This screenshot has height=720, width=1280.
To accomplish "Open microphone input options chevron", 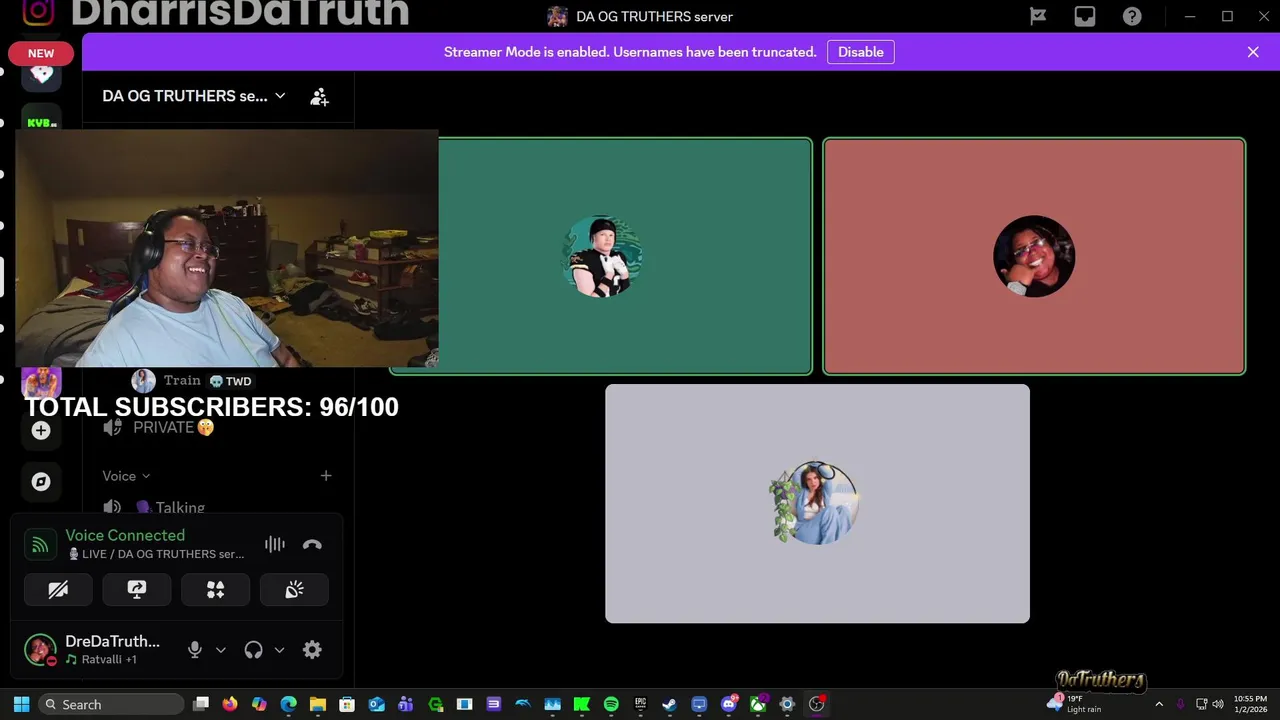I will 221,650.
